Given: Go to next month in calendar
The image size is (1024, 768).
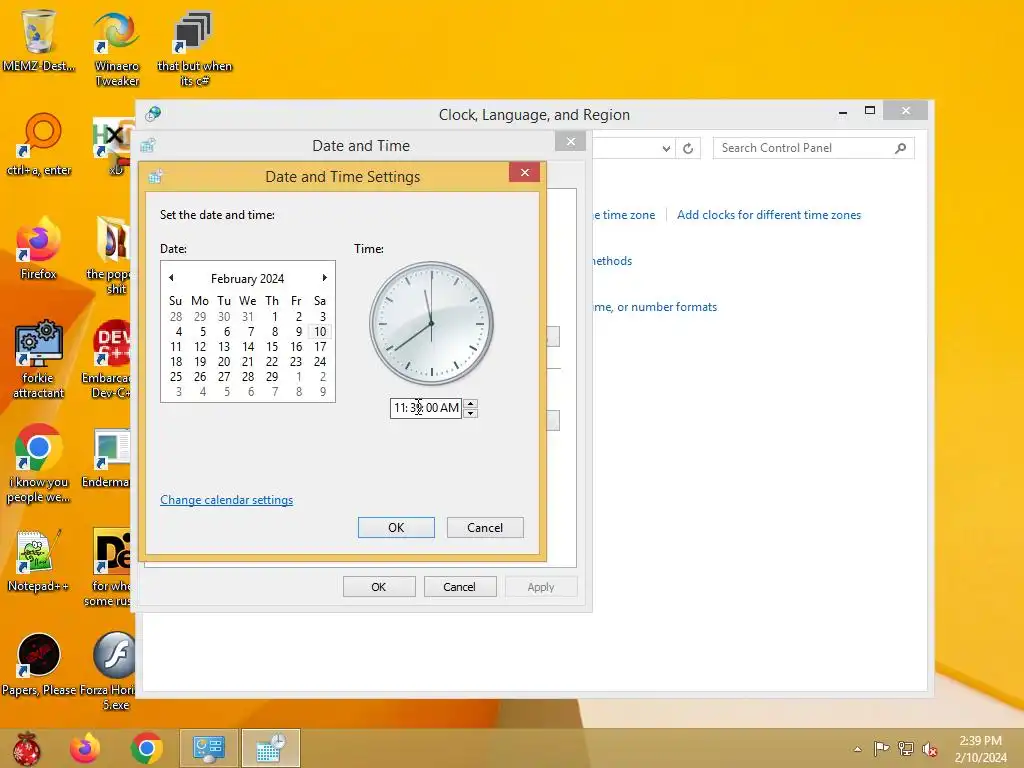Looking at the screenshot, I should (x=324, y=278).
